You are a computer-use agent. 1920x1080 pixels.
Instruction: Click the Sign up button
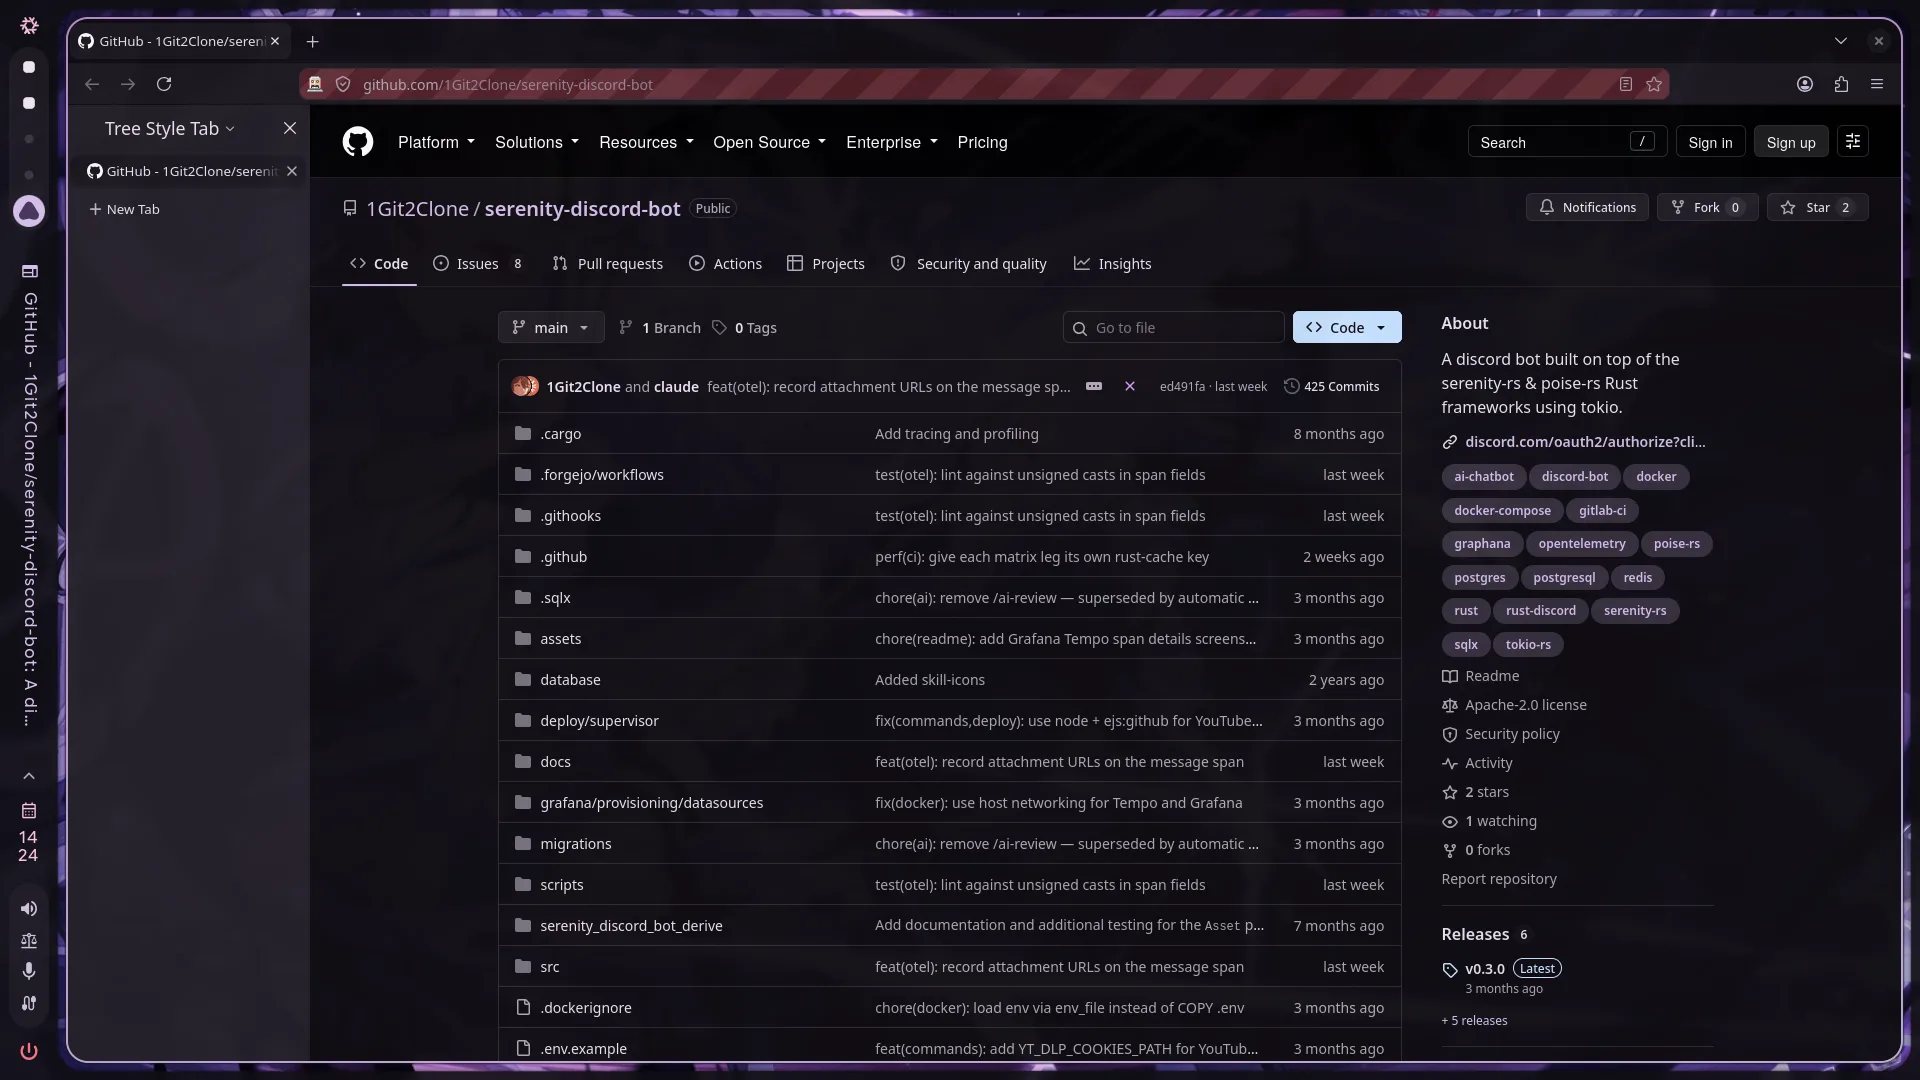1791,142
